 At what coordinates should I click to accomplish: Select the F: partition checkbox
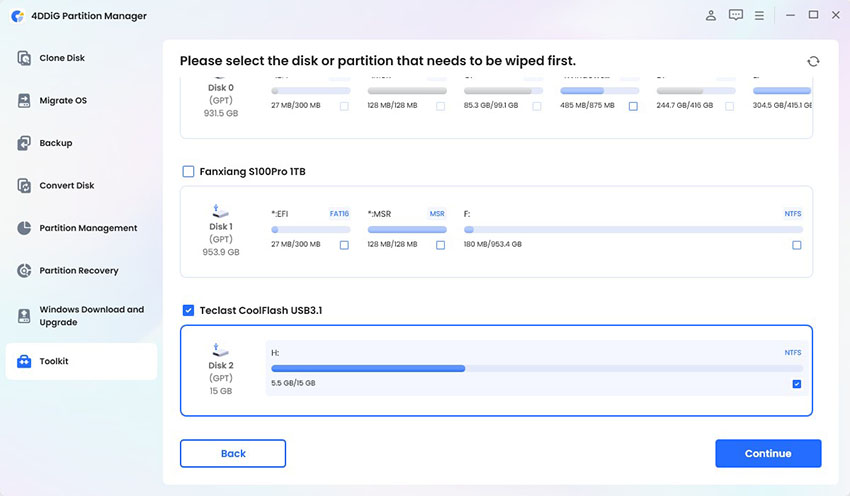(796, 245)
